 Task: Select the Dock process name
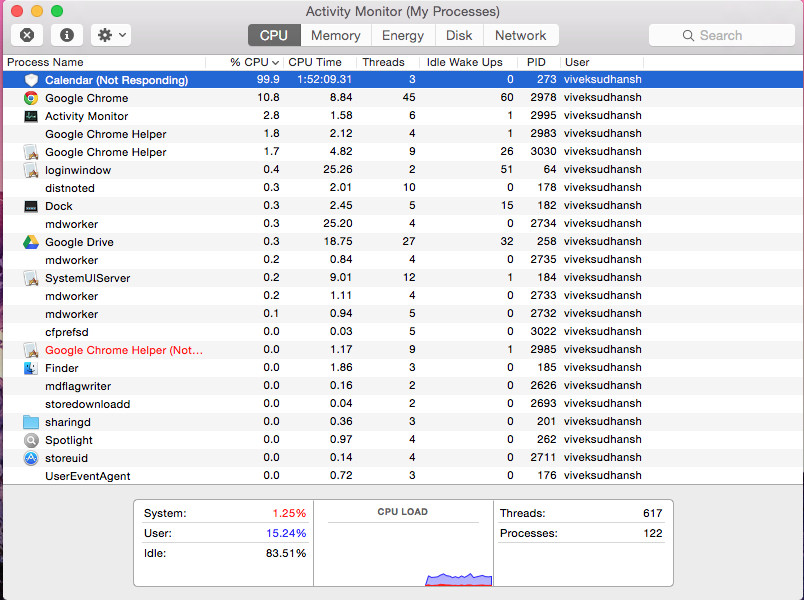(x=59, y=206)
